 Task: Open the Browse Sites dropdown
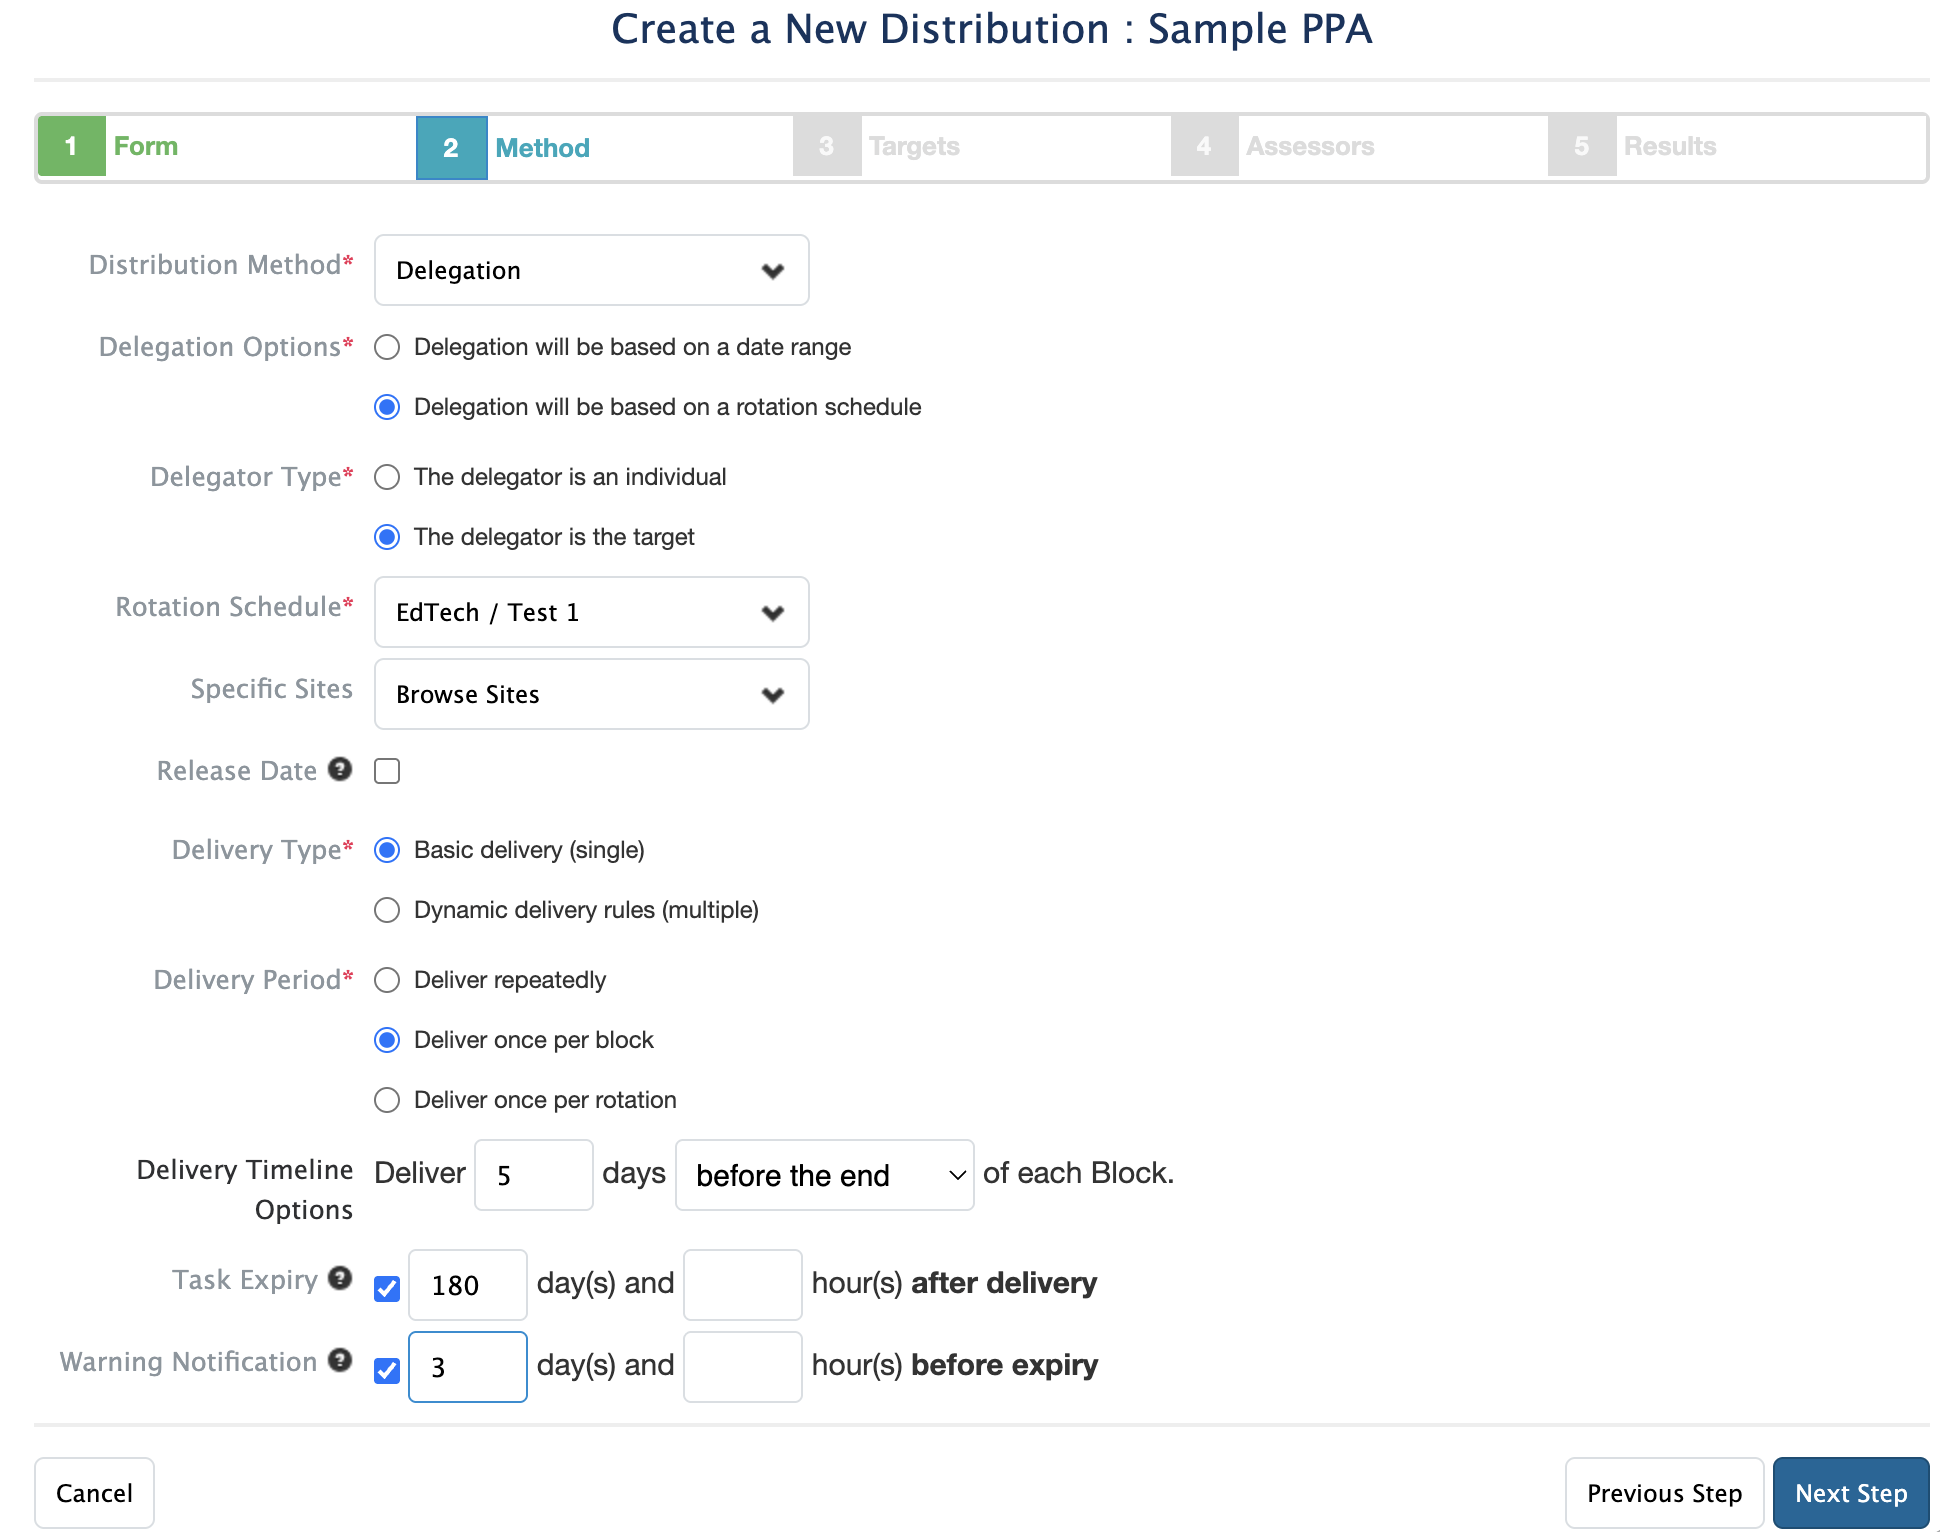[591, 694]
